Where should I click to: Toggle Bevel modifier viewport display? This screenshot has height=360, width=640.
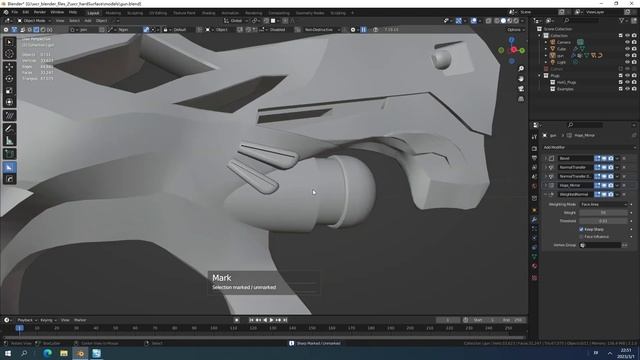[x=604, y=158]
